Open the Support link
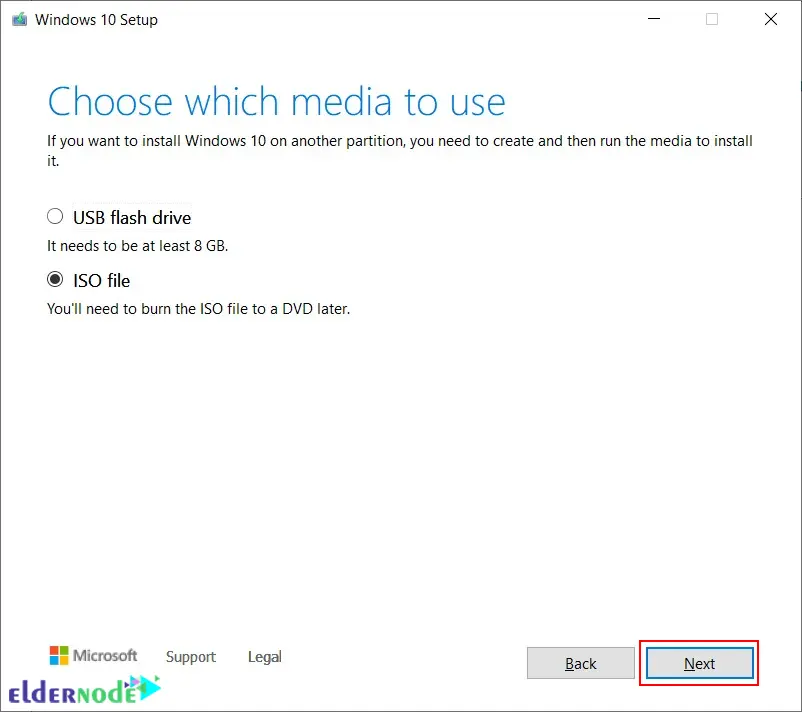802x712 pixels. tap(190, 657)
